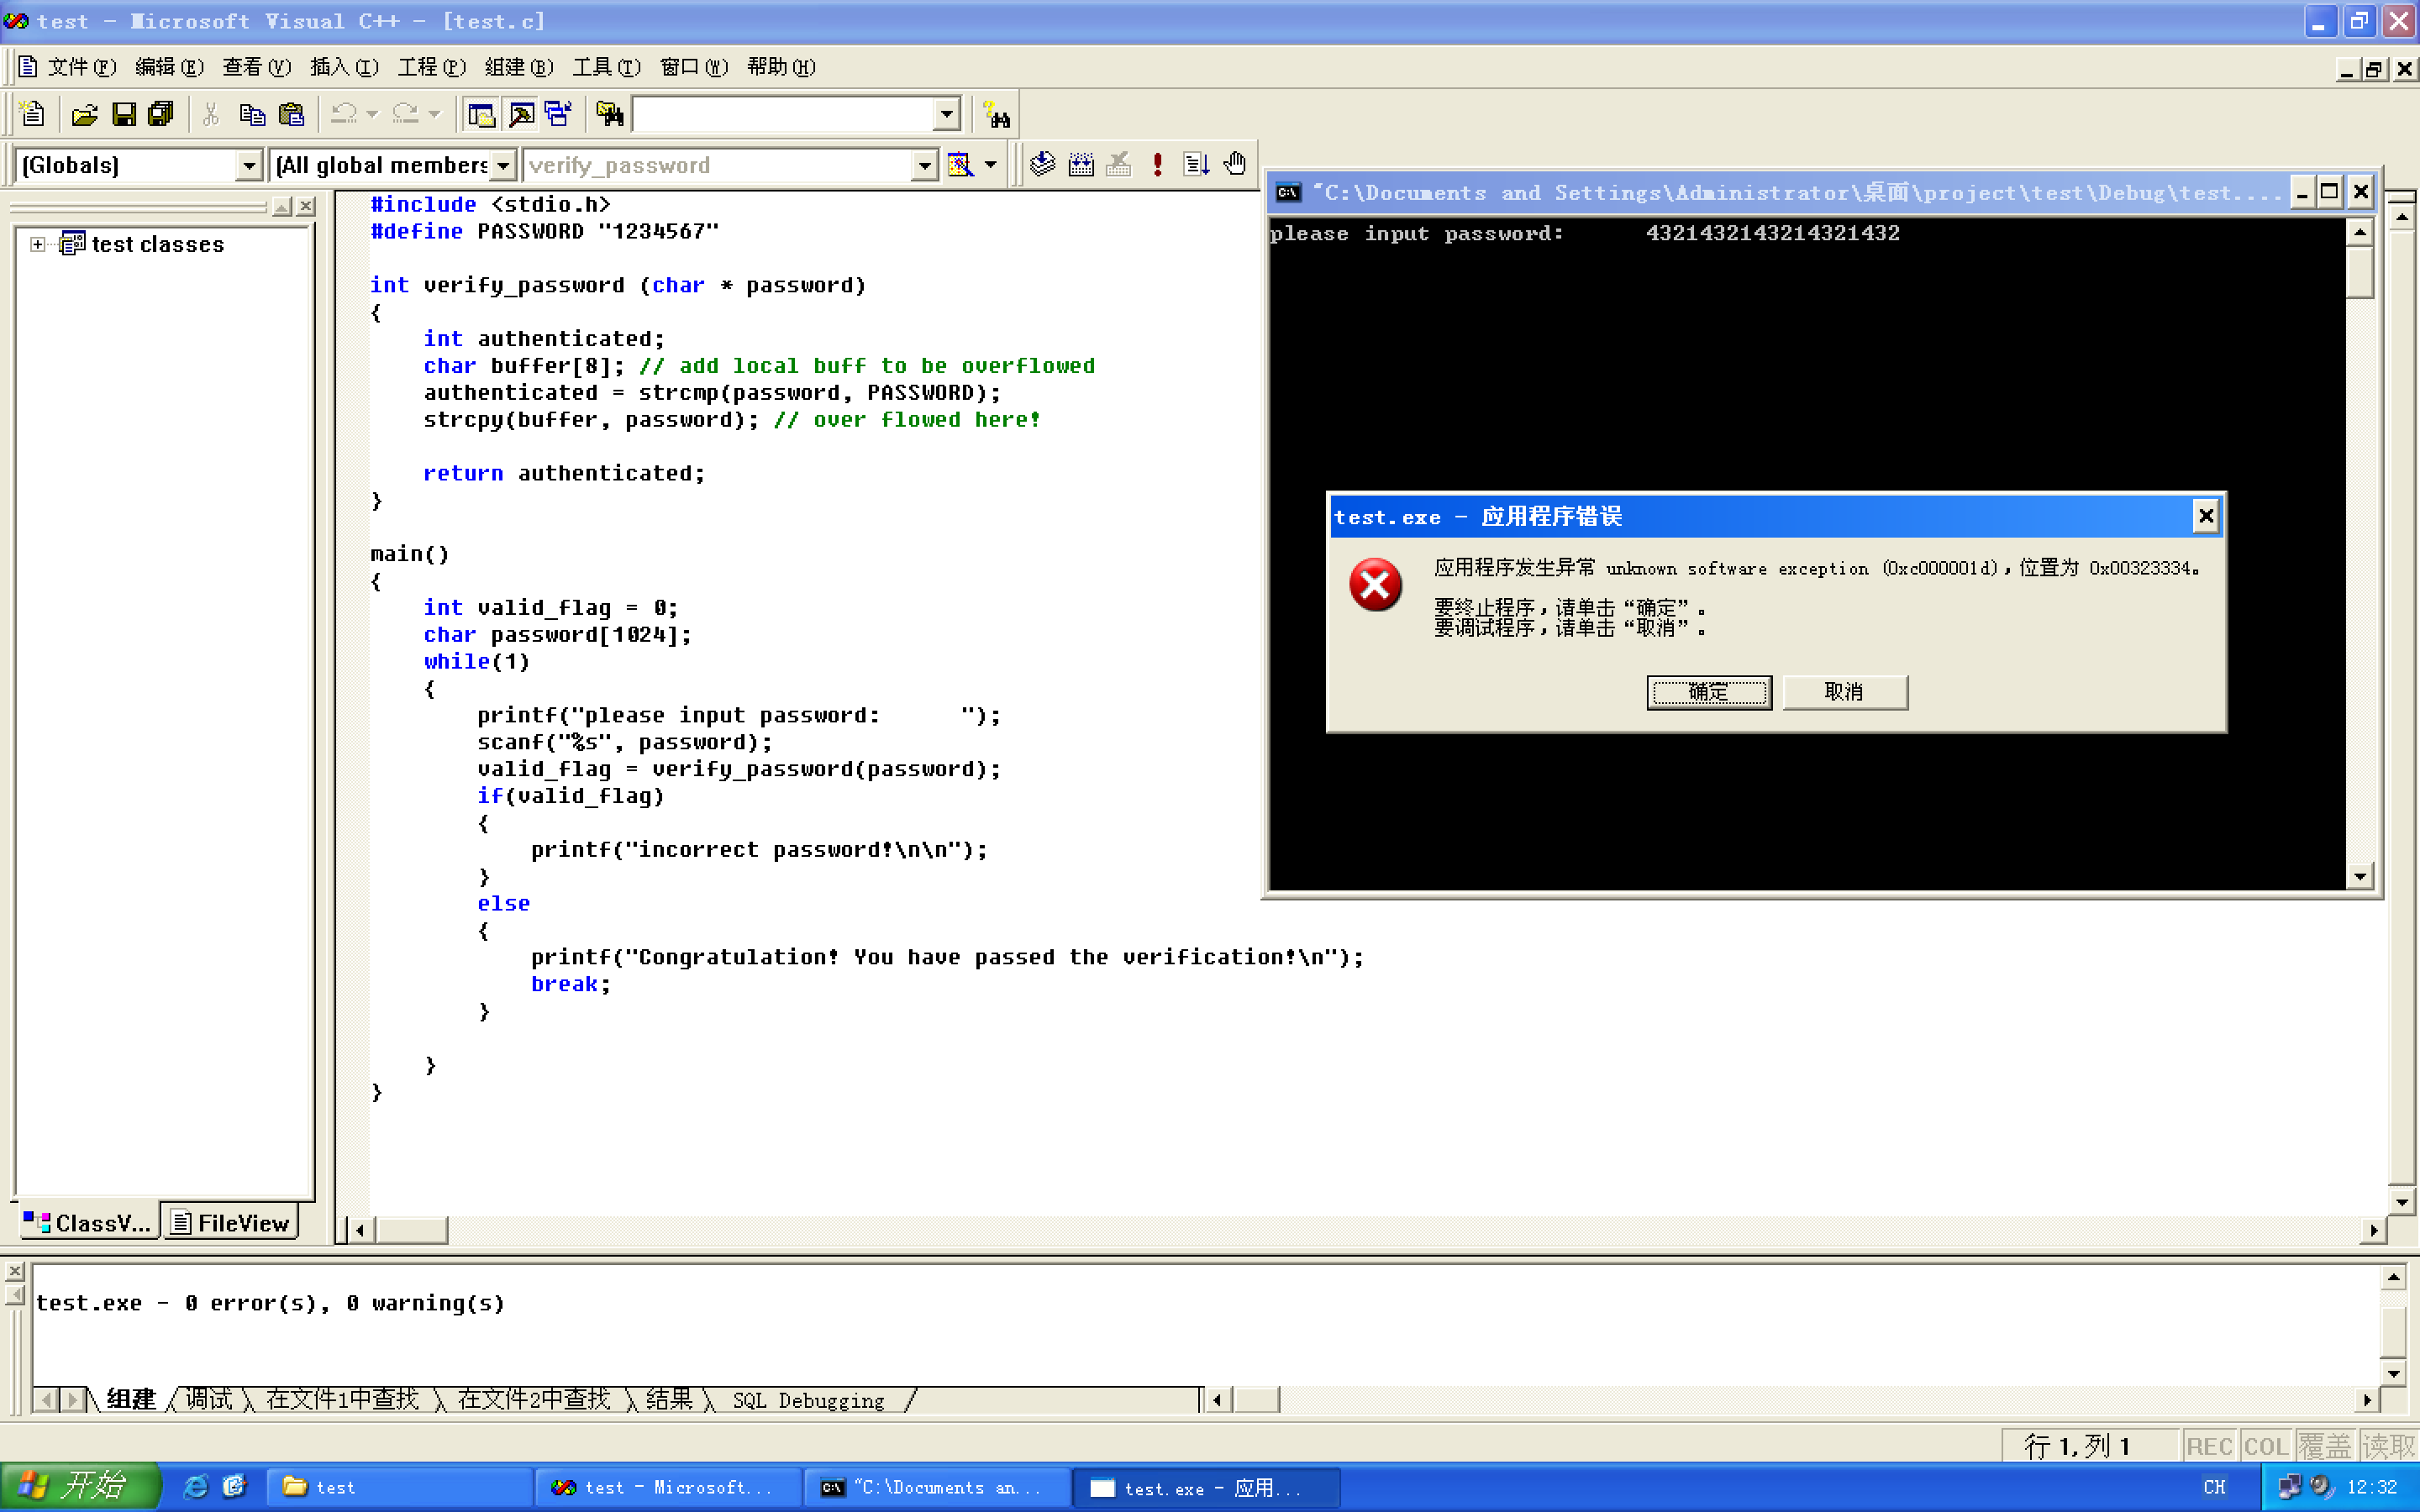
Task: Open the 窗口(W) menu
Action: point(694,67)
